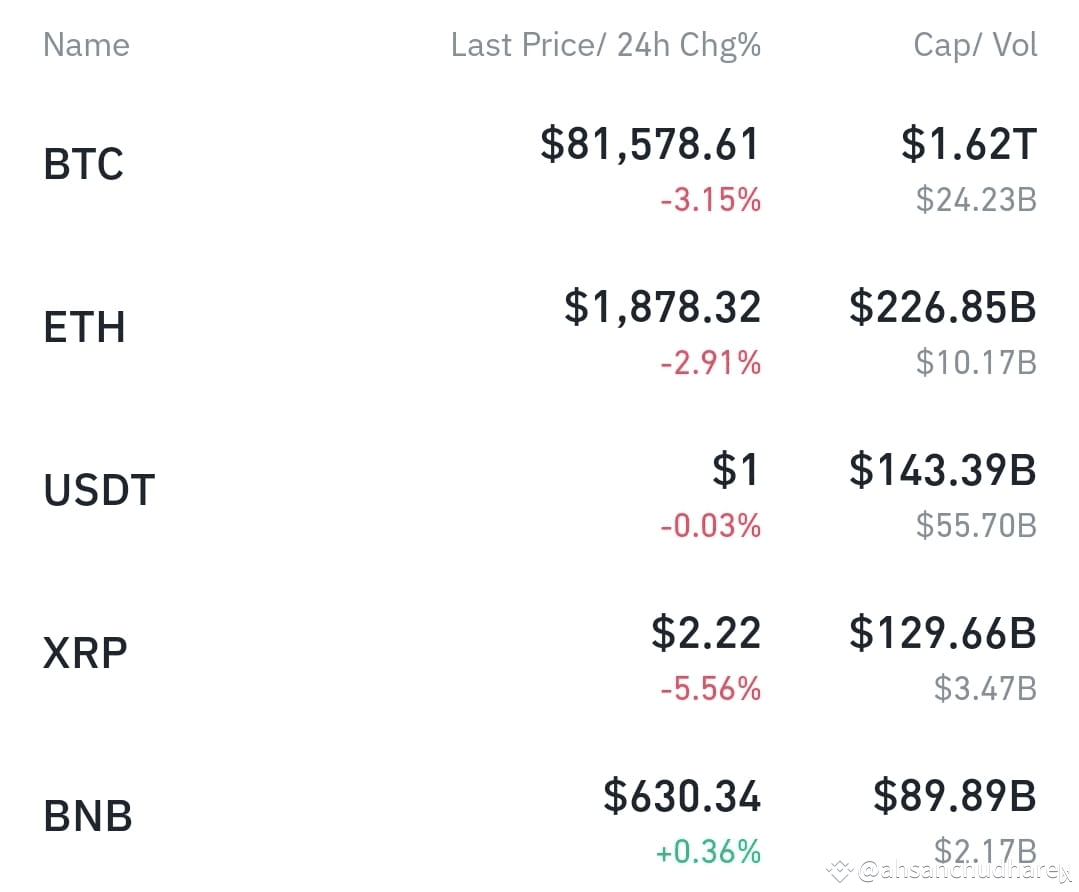Open the USDT coin row
Screen dimensions: 1079x892
coord(540,492)
